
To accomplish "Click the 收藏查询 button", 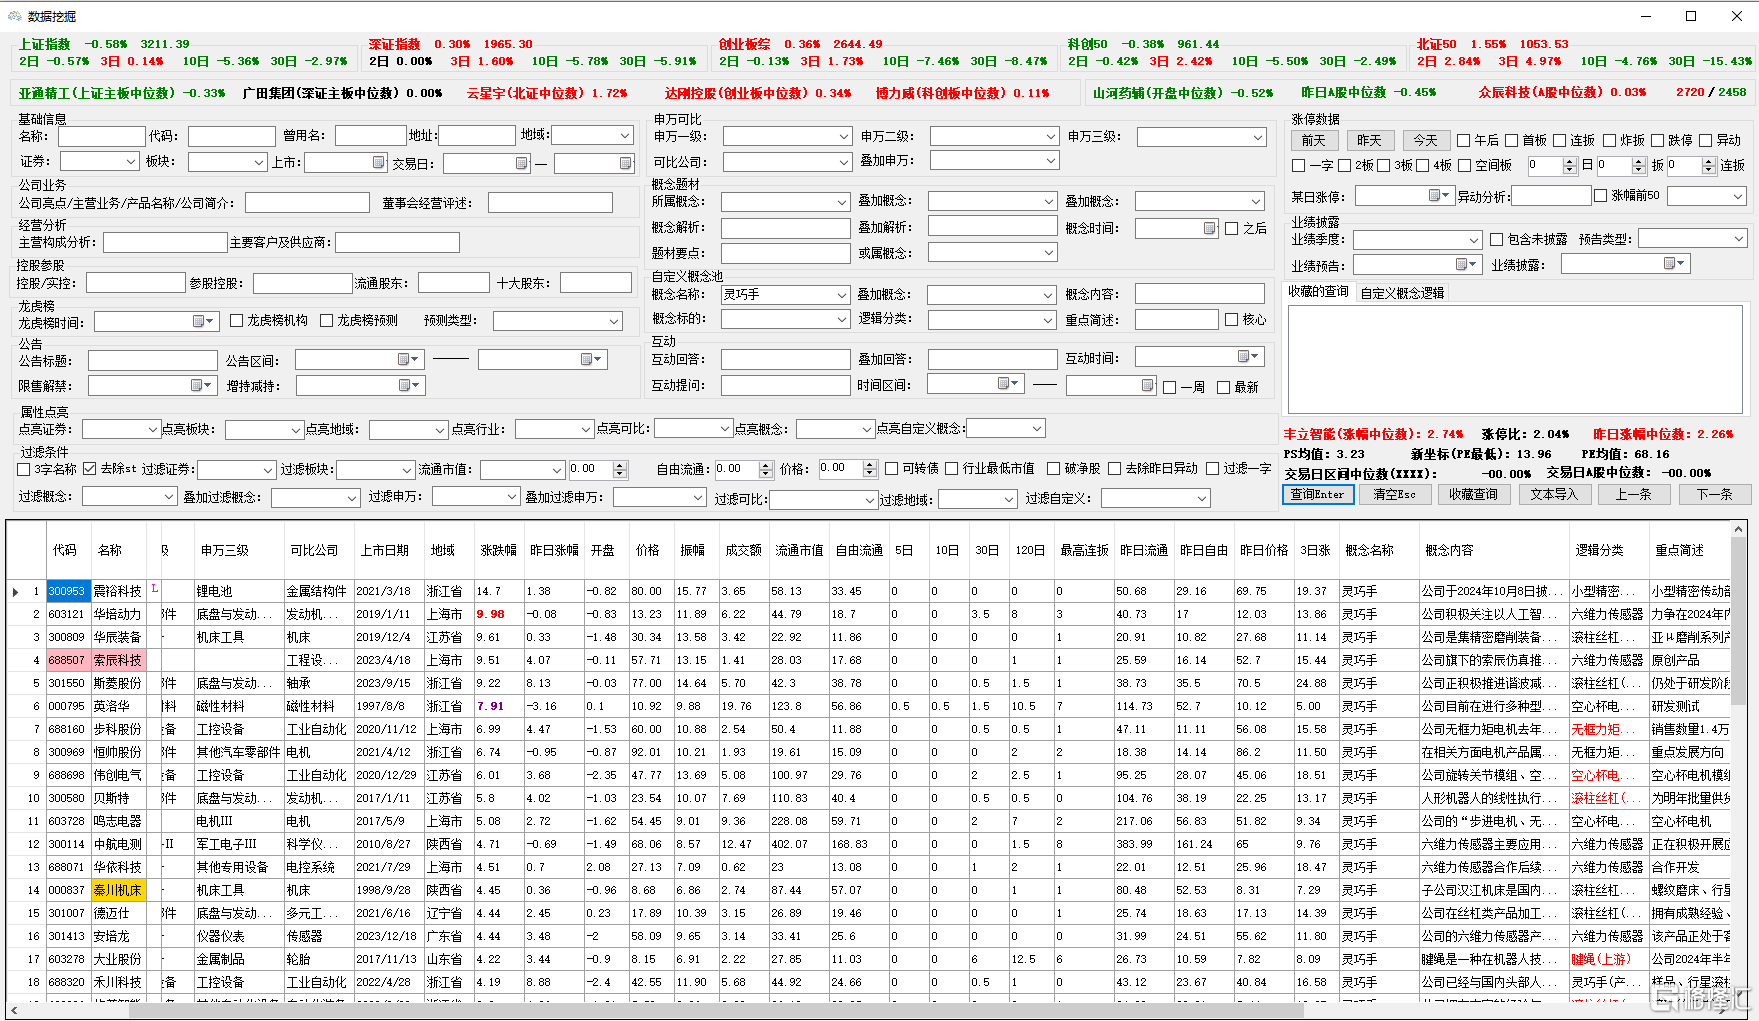I will (1473, 494).
